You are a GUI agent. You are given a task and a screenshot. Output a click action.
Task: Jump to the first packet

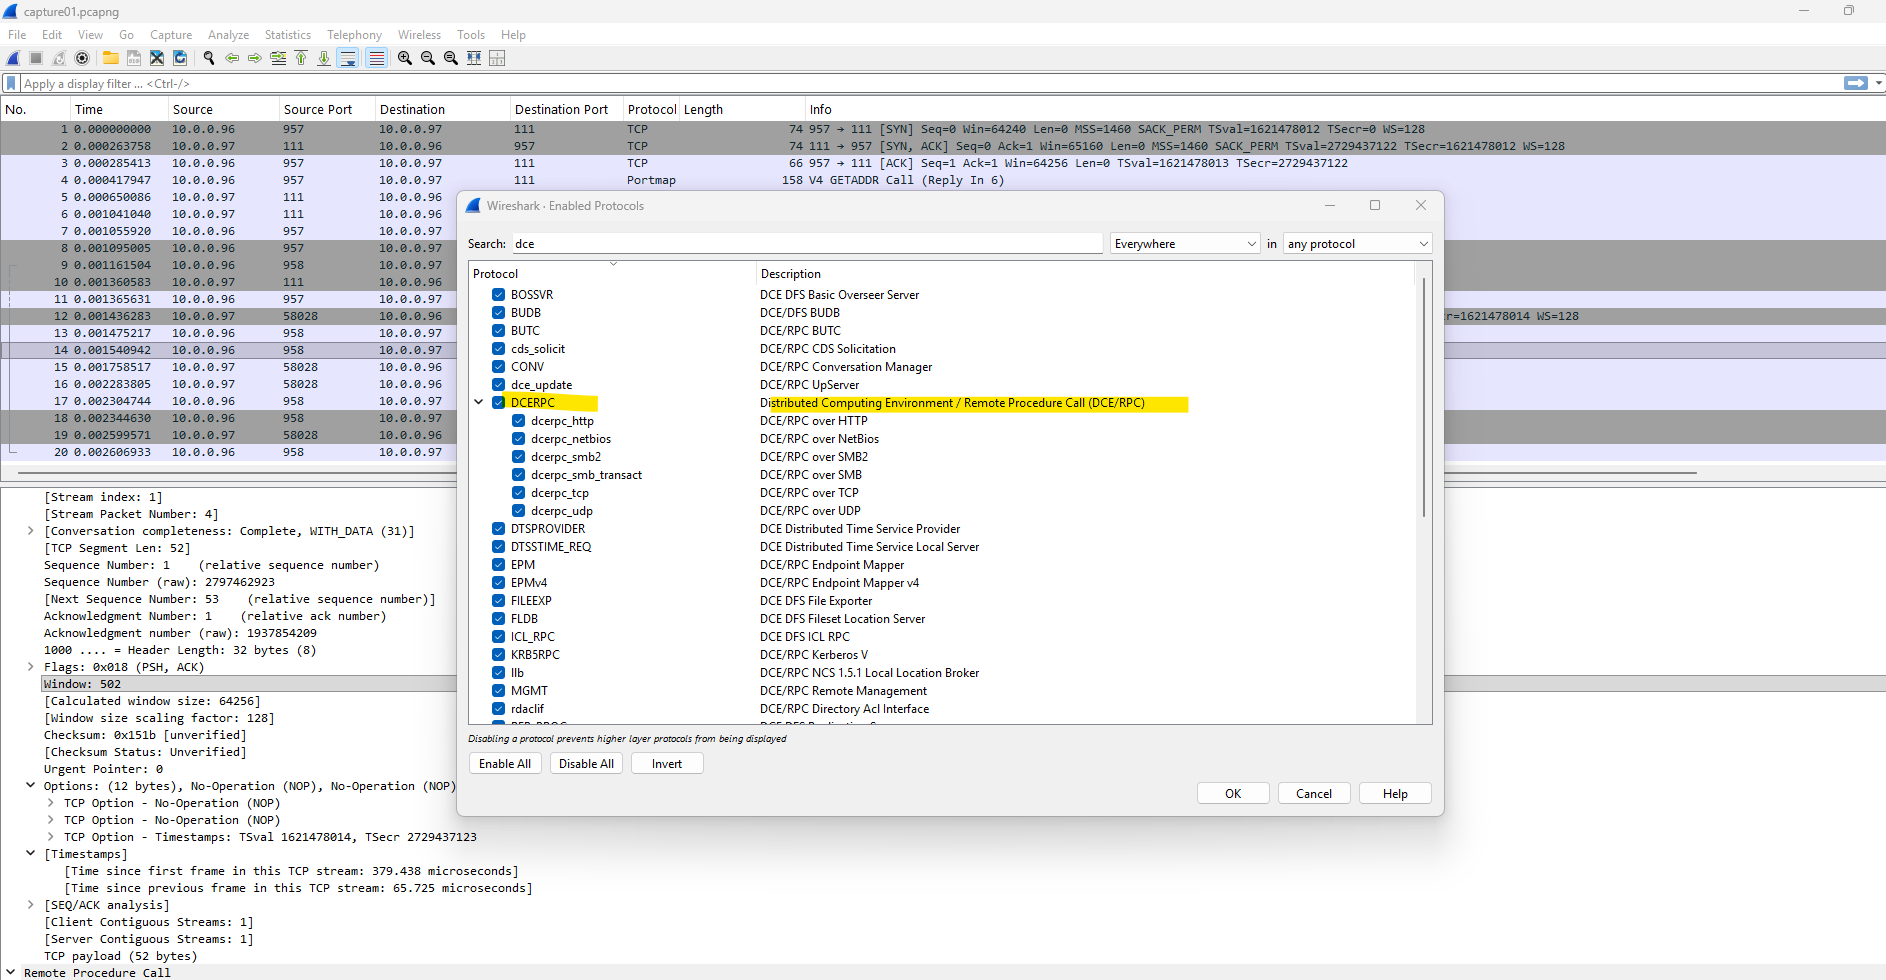(x=301, y=58)
